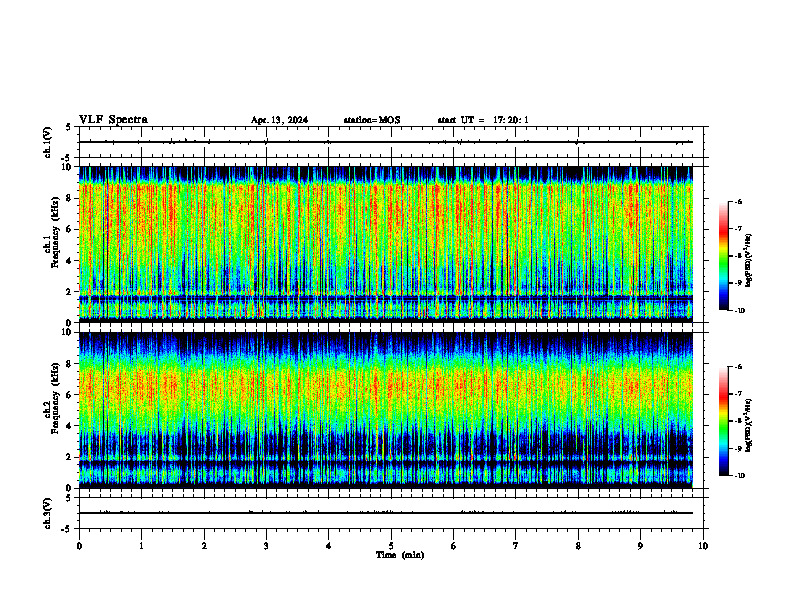792x612 pixels.
Task: Click the ch.2 frequency tick label "4"
Action: [70, 426]
